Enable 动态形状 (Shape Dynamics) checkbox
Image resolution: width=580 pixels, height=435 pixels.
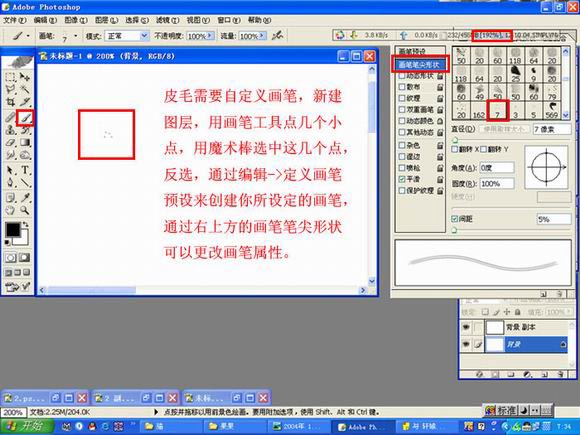(x=402, y=76)
